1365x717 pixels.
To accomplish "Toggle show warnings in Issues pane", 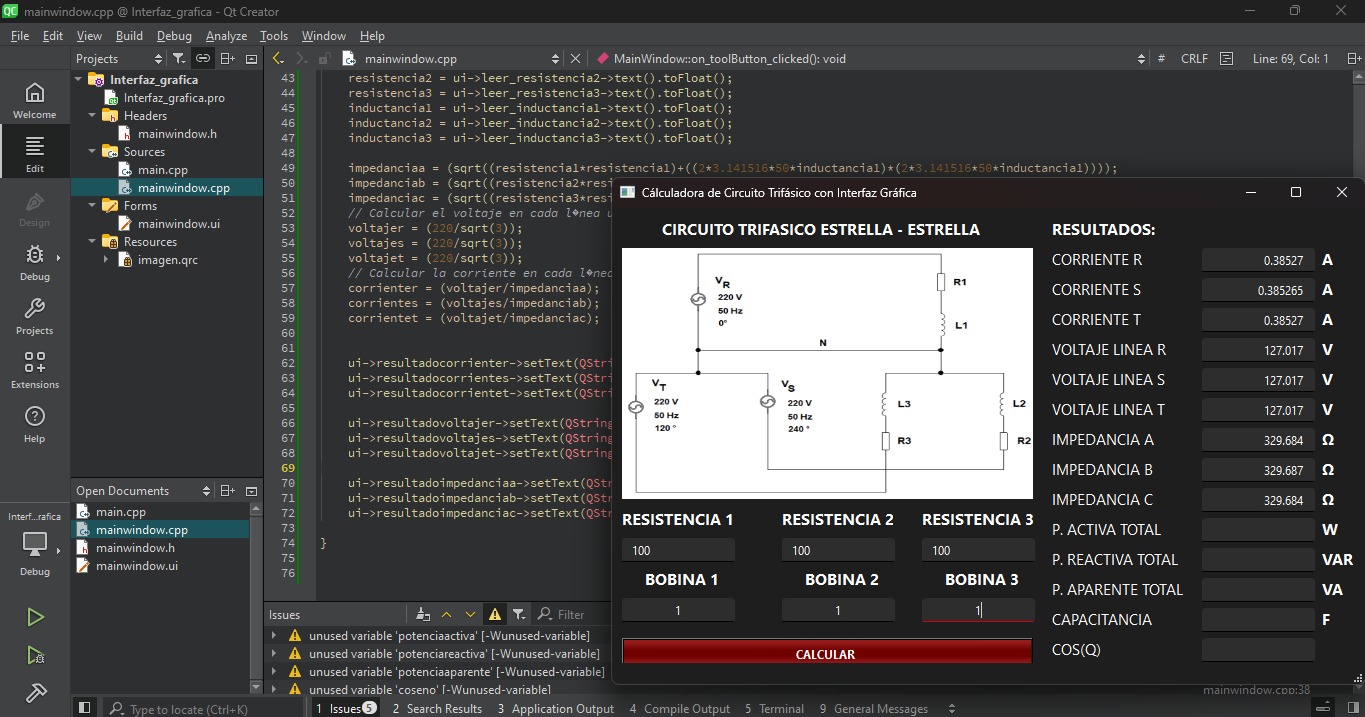I will 494,614.
